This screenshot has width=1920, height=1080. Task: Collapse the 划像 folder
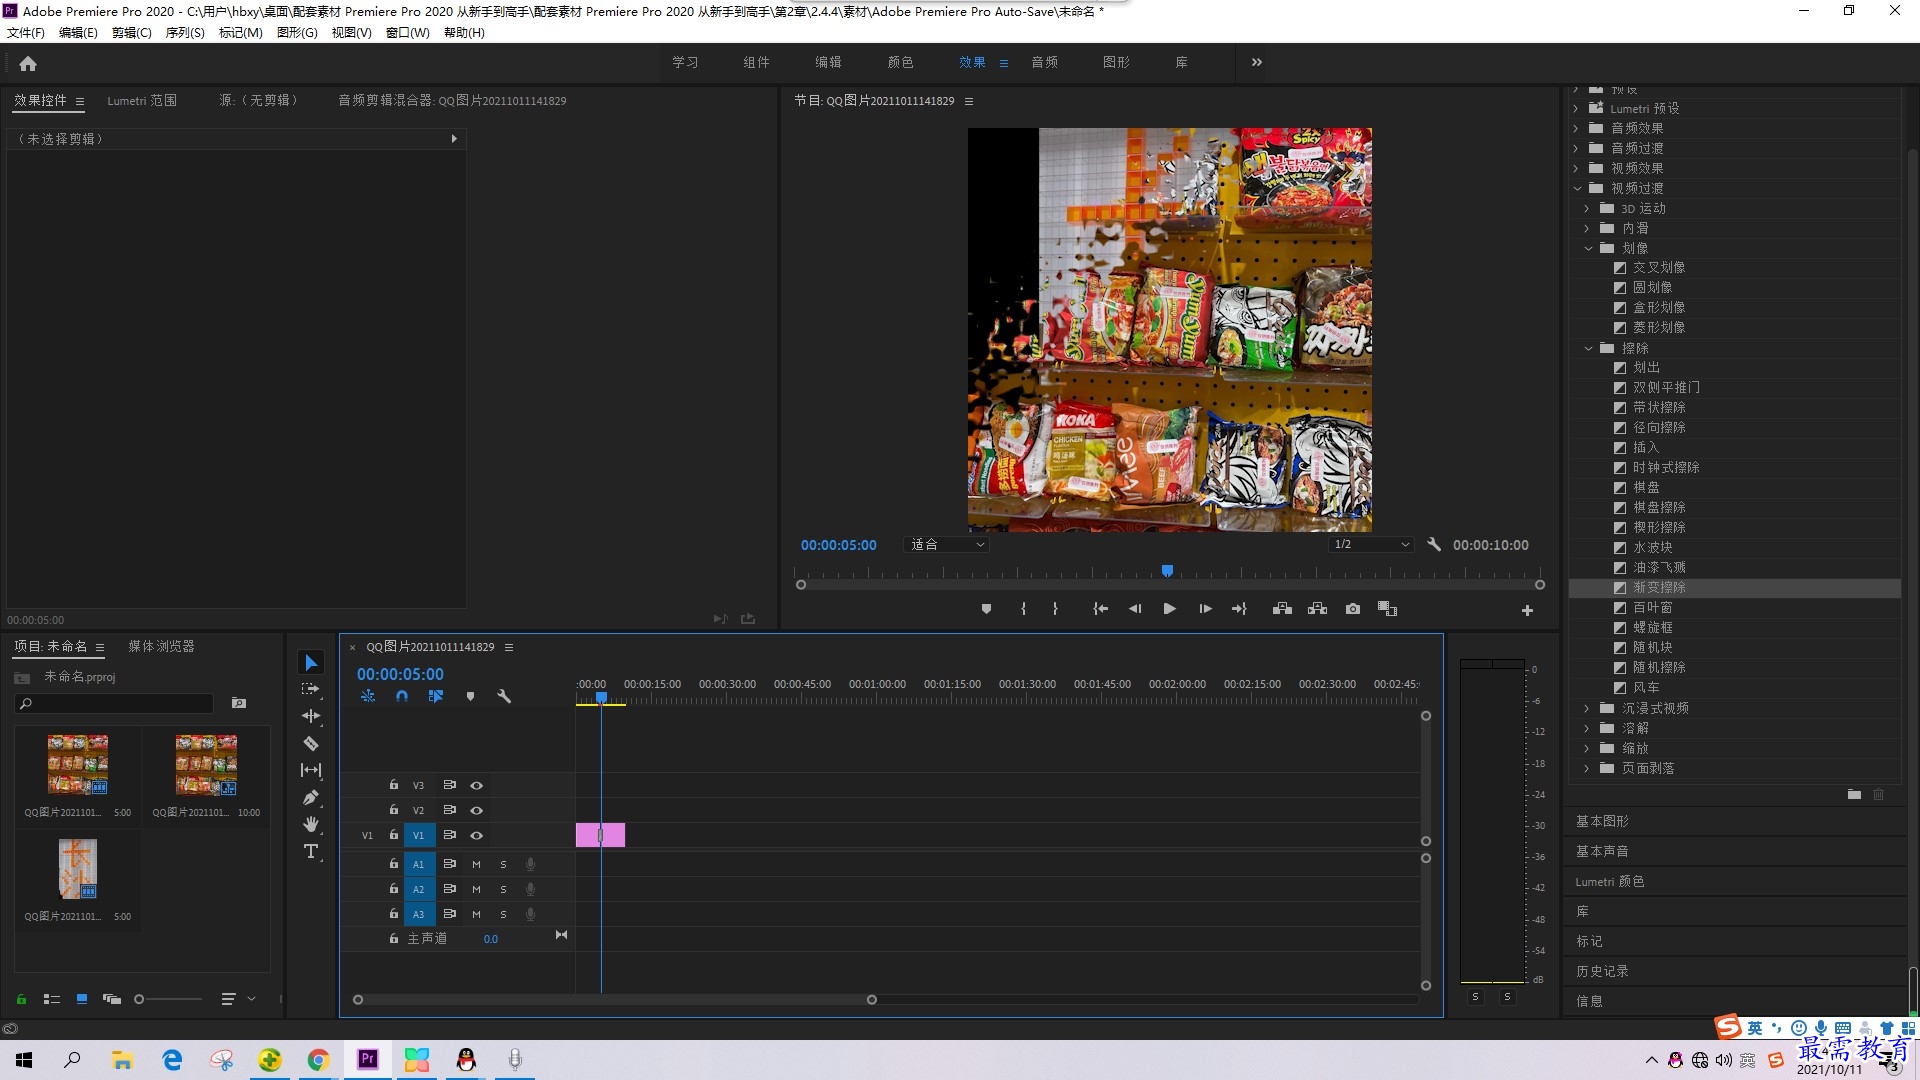tap(1588, 248)
